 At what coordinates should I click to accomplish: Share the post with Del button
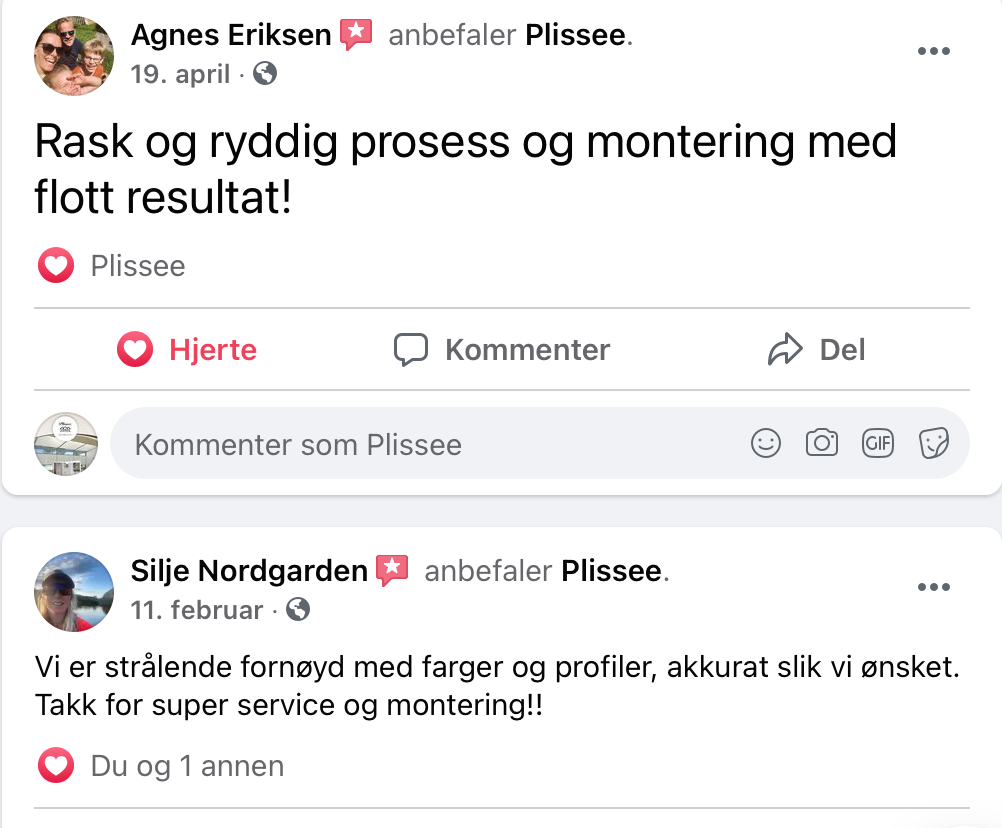pos(816,350)
